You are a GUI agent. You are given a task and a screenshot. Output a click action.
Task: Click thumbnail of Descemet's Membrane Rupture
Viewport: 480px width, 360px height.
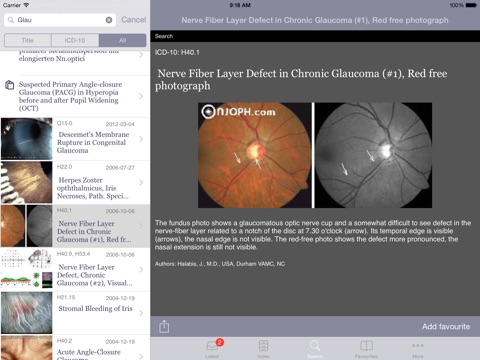(x=26, y=139)
